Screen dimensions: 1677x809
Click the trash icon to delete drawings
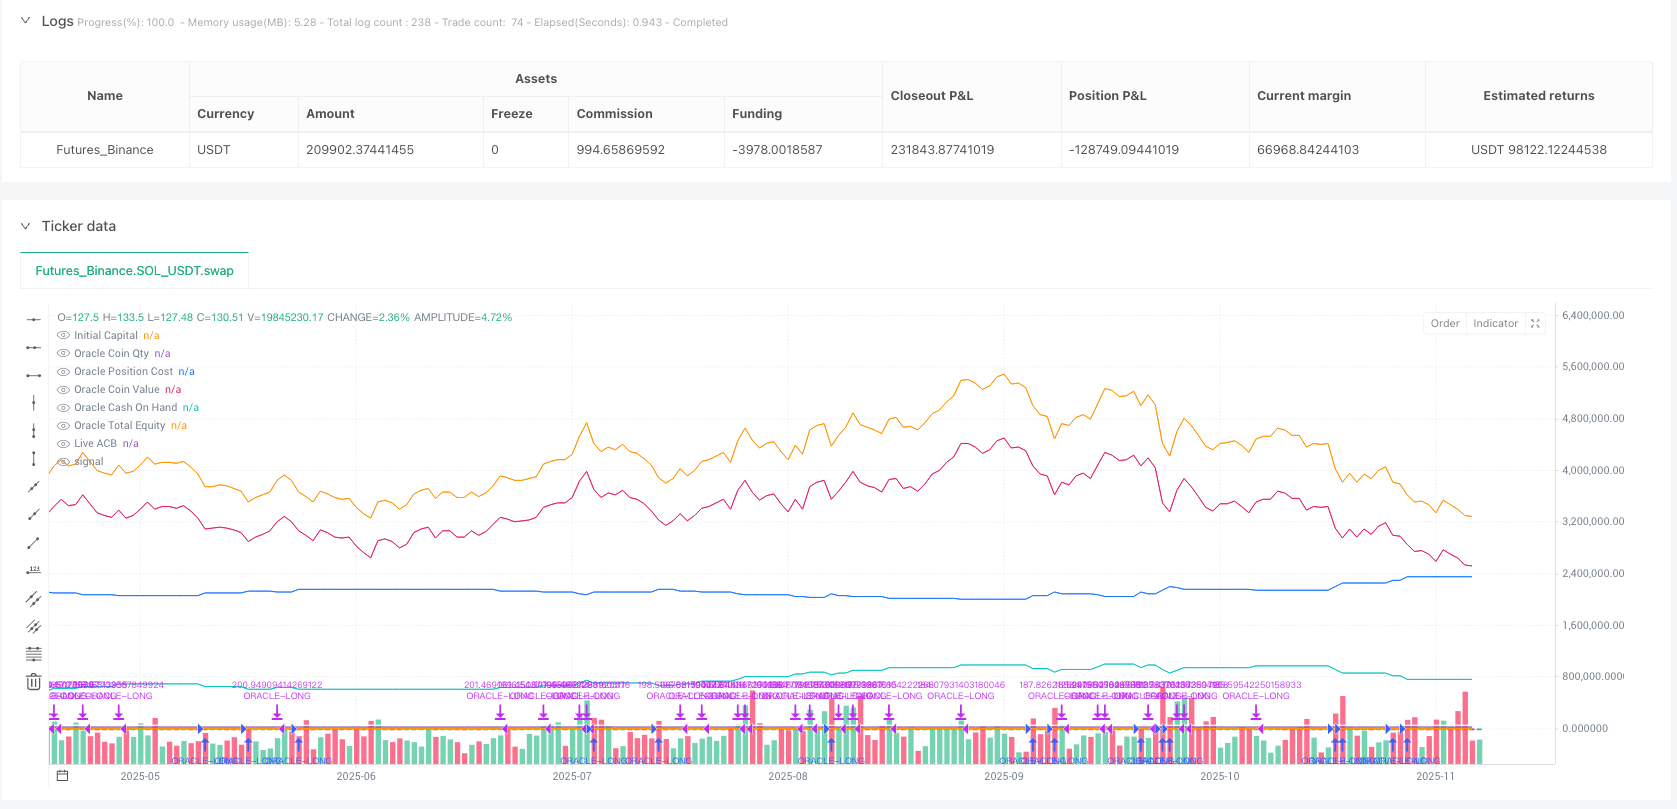pyautogui.click(x=33, y=682)
